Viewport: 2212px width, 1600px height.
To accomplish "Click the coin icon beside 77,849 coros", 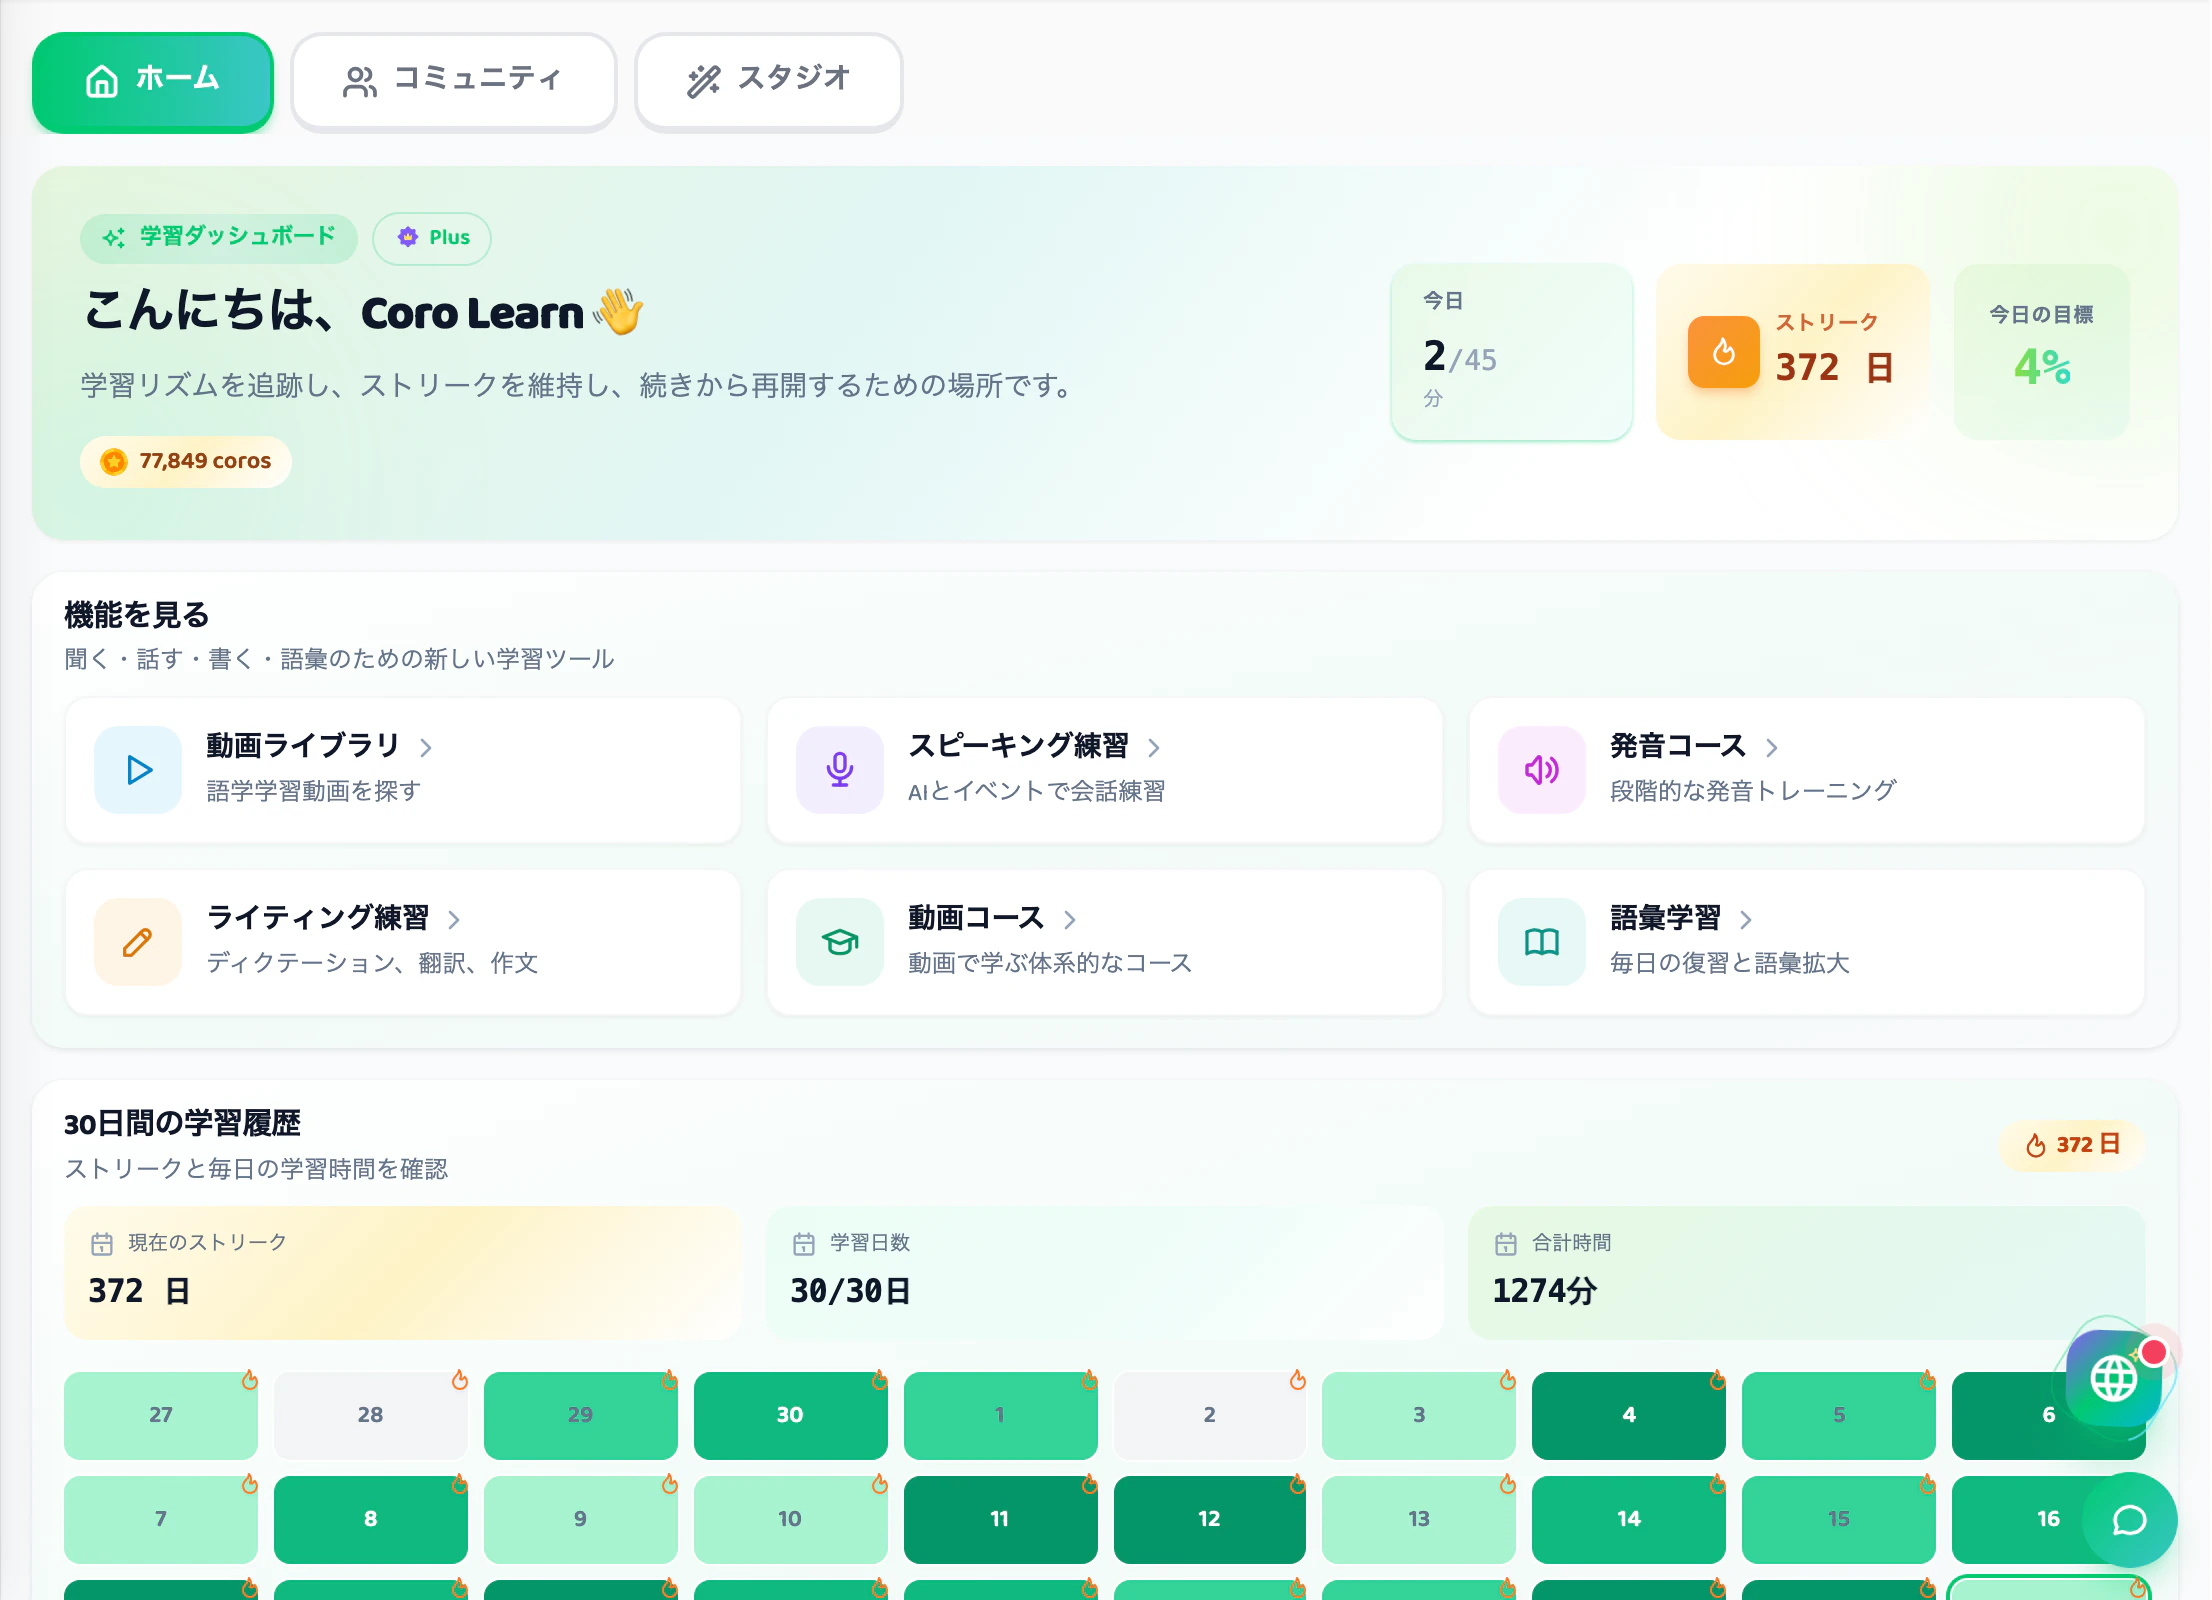I will (114, 461).
